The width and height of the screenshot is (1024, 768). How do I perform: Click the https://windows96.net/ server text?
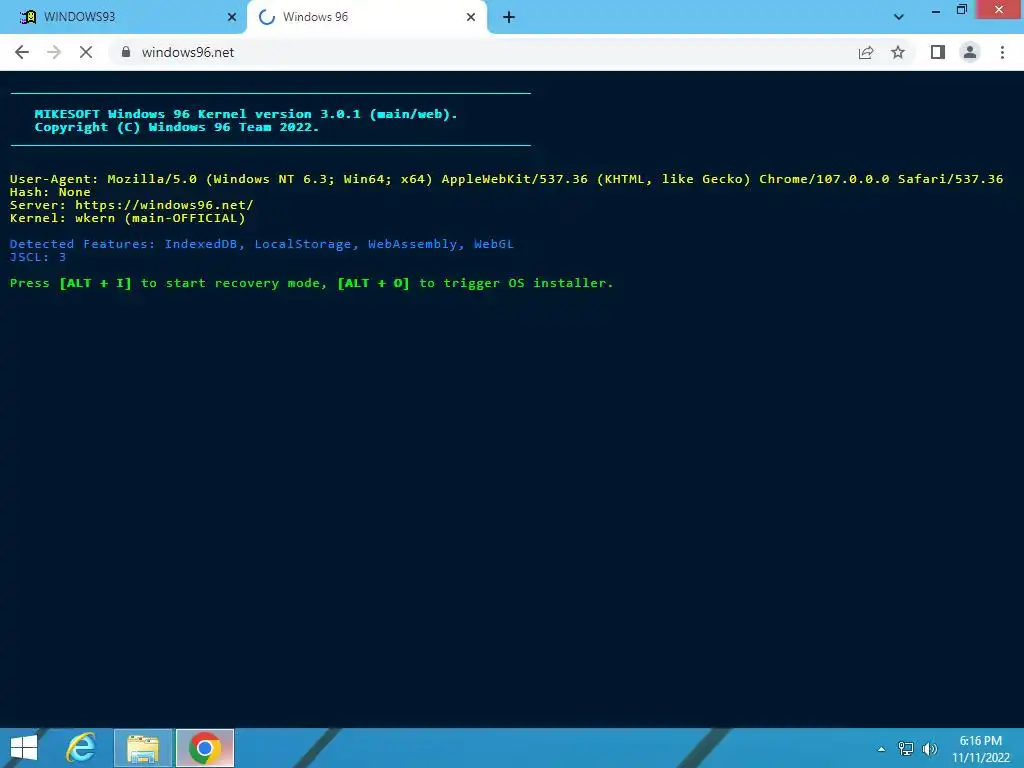coord(164,205)
